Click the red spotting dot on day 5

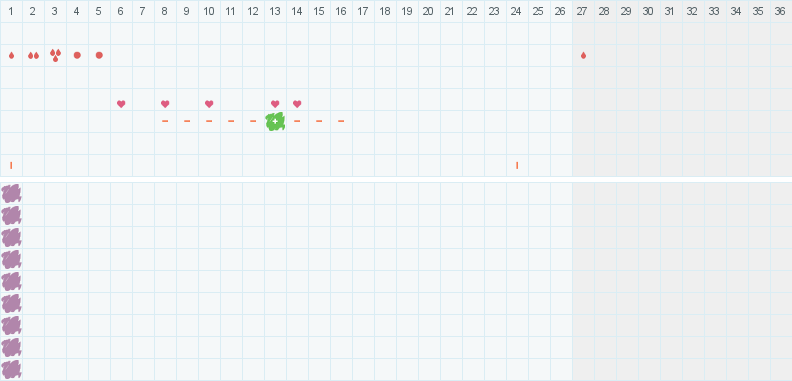pyautogui.click(x=99, y=55)
